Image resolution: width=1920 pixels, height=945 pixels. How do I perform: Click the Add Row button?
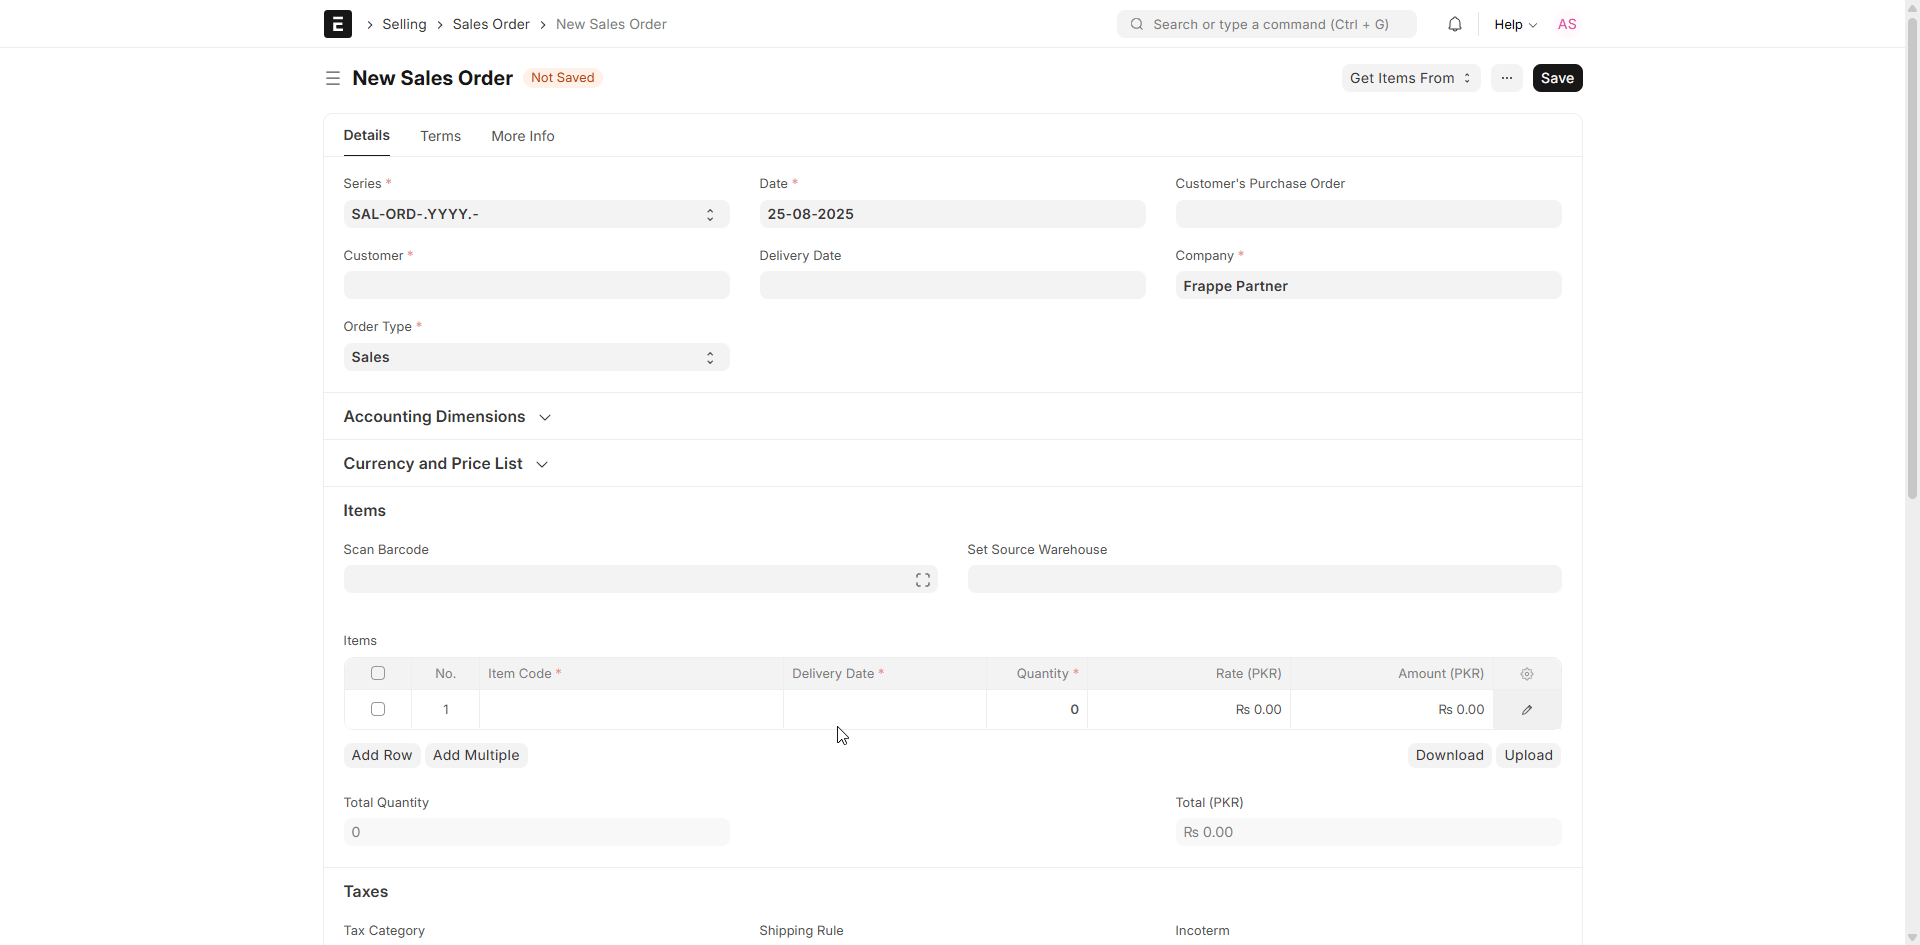click(x=381, y=755)
